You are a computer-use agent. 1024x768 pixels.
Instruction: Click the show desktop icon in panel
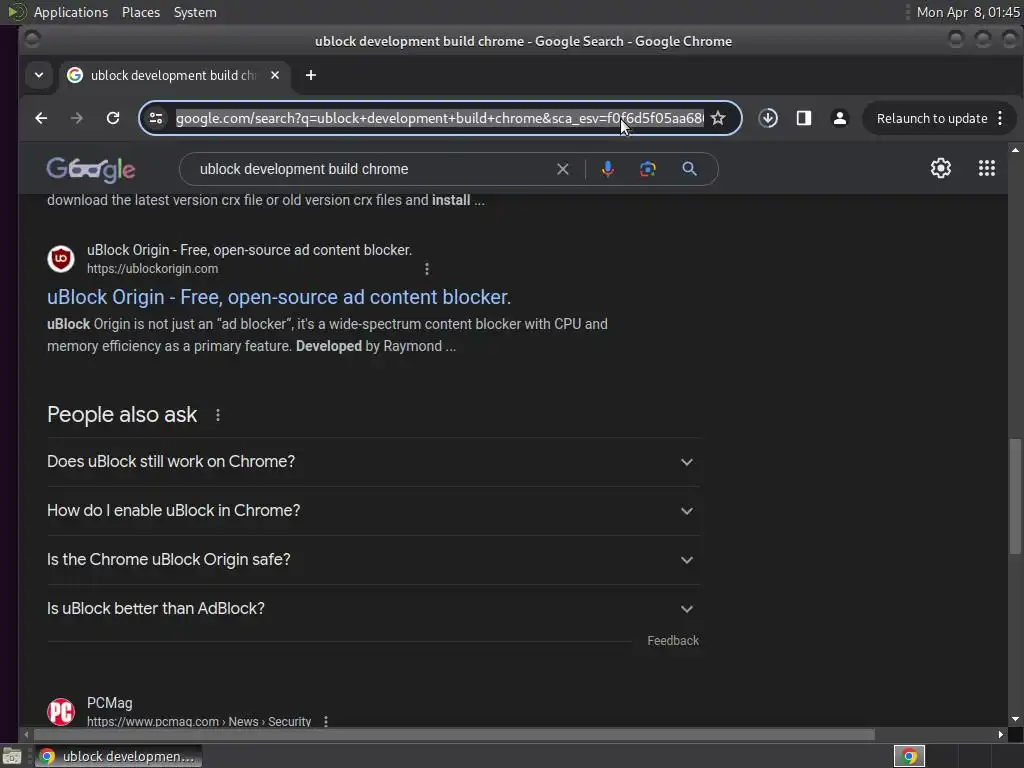(12, 757)
